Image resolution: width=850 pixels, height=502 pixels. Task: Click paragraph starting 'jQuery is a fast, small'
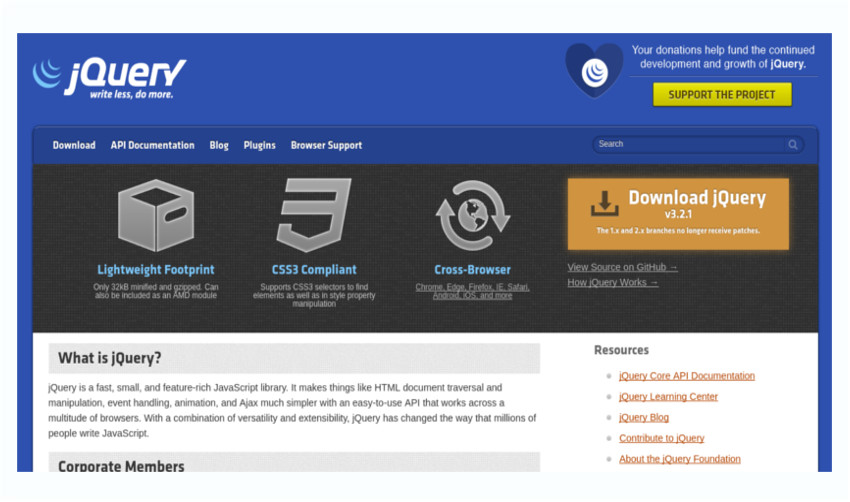292,410
